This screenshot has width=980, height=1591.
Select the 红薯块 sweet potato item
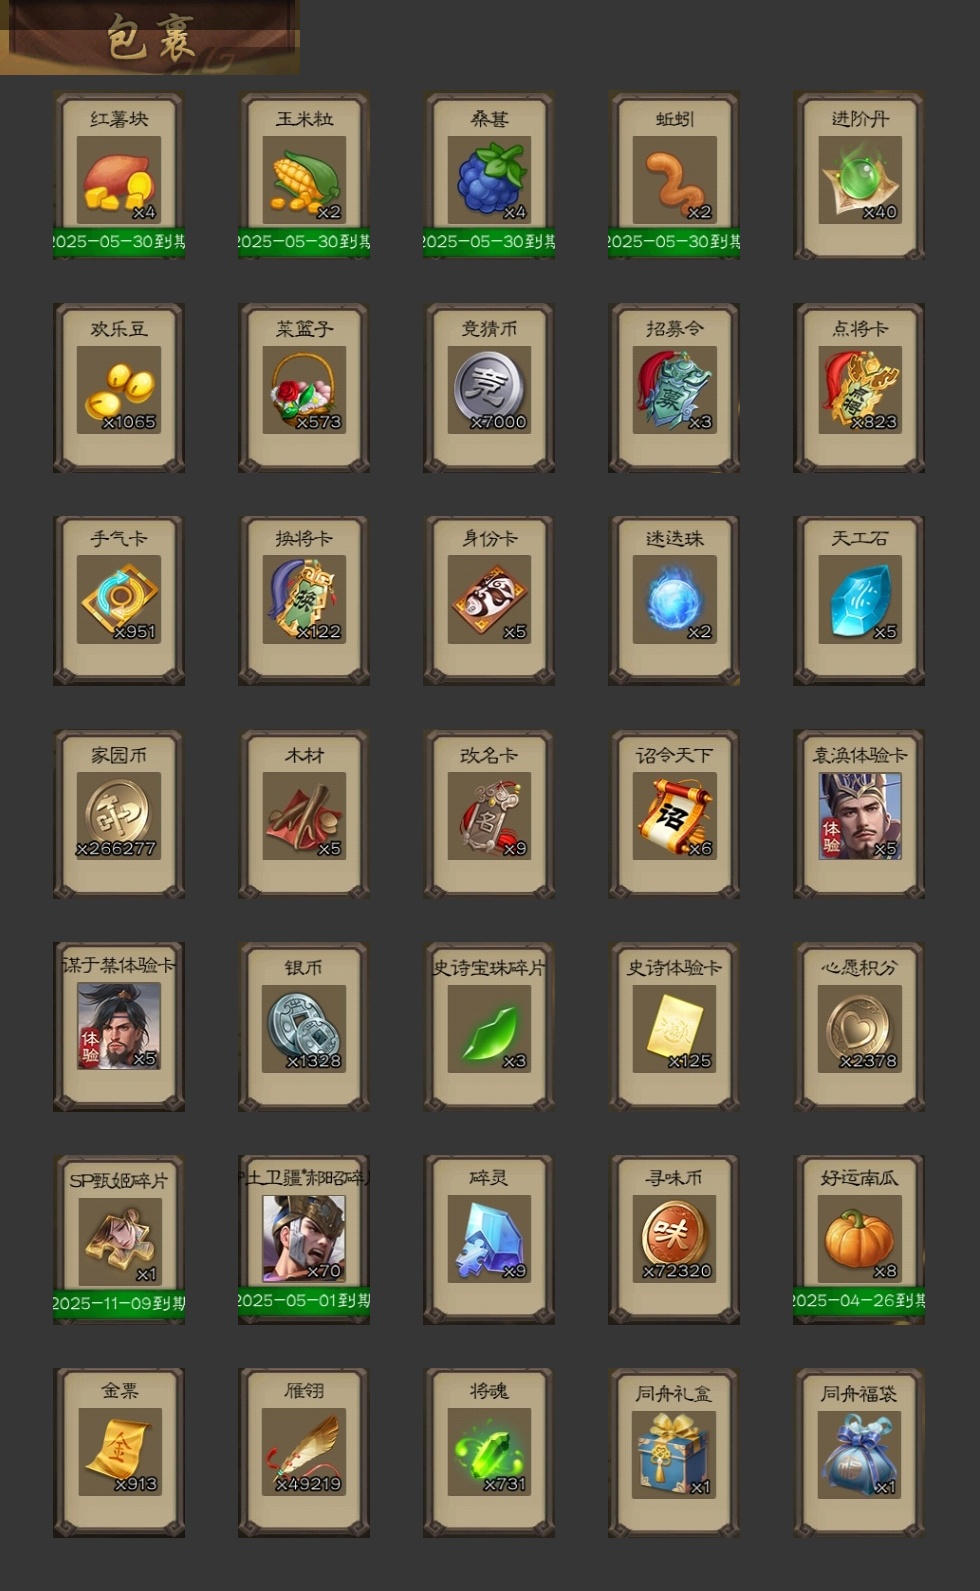coord(119,176)
